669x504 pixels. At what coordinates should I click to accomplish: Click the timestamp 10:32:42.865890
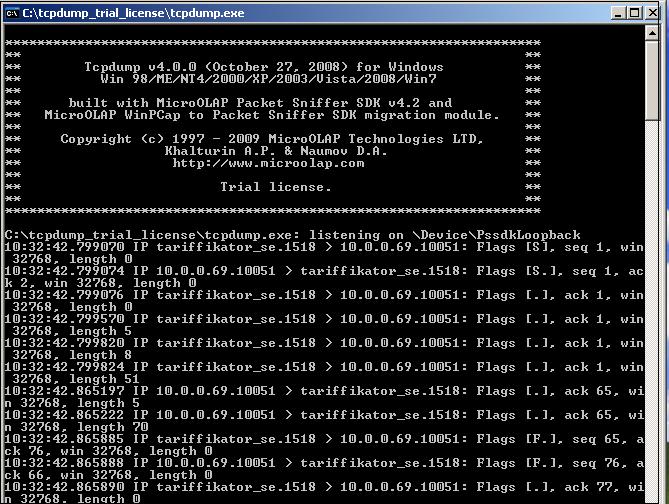coord(64,487)
